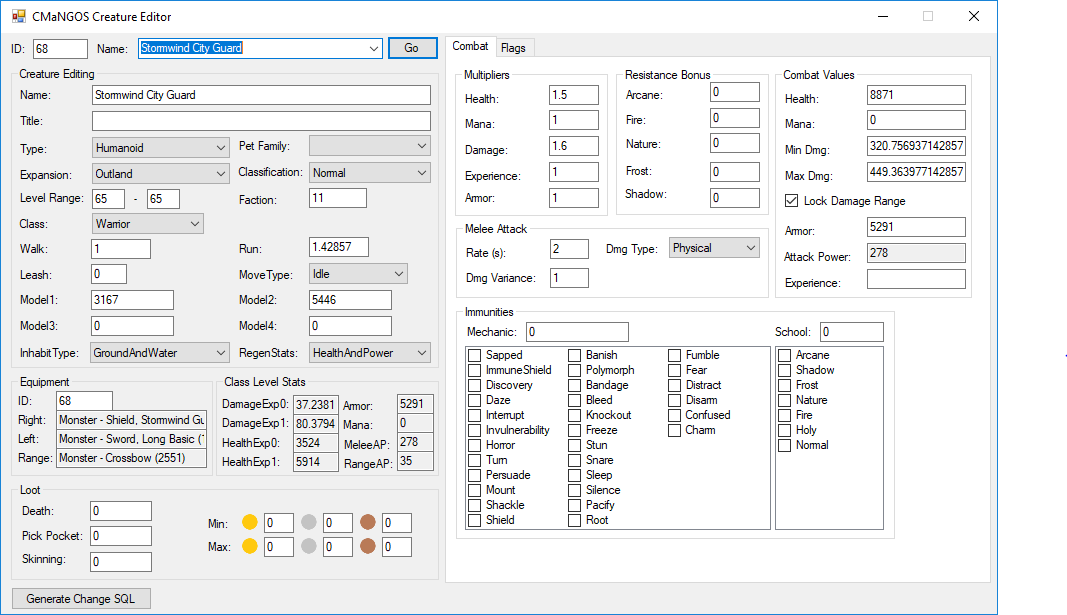1067x615 pixels.
Task: Click the Pick Pocket loot field
Action: (121, 535)
